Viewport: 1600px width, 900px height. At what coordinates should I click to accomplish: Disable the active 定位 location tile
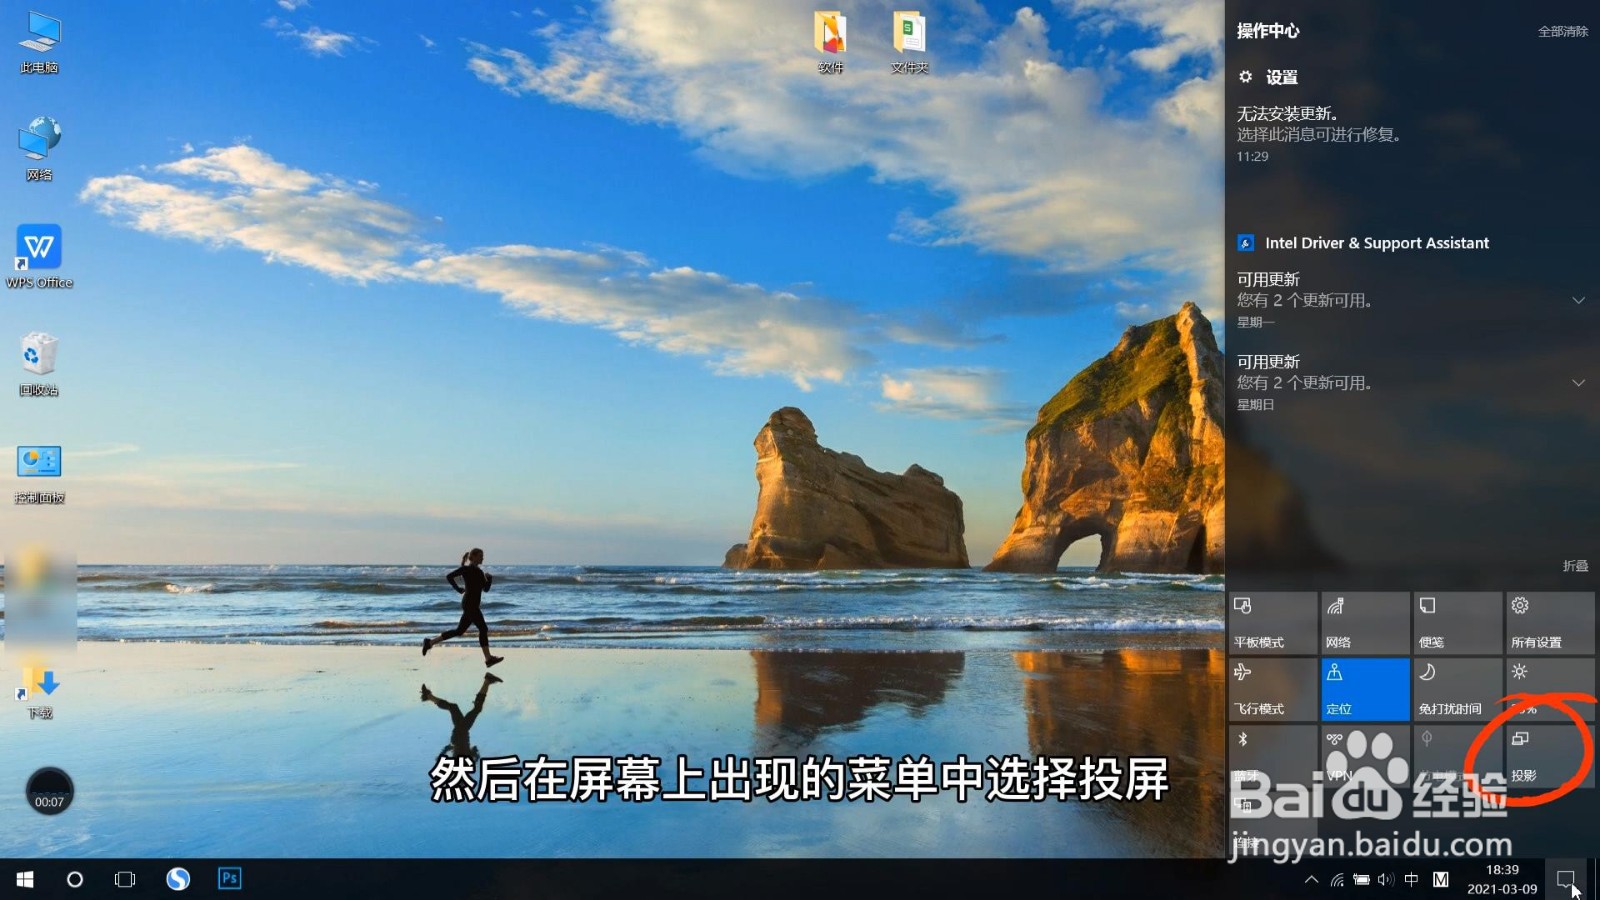(1364, 689)
